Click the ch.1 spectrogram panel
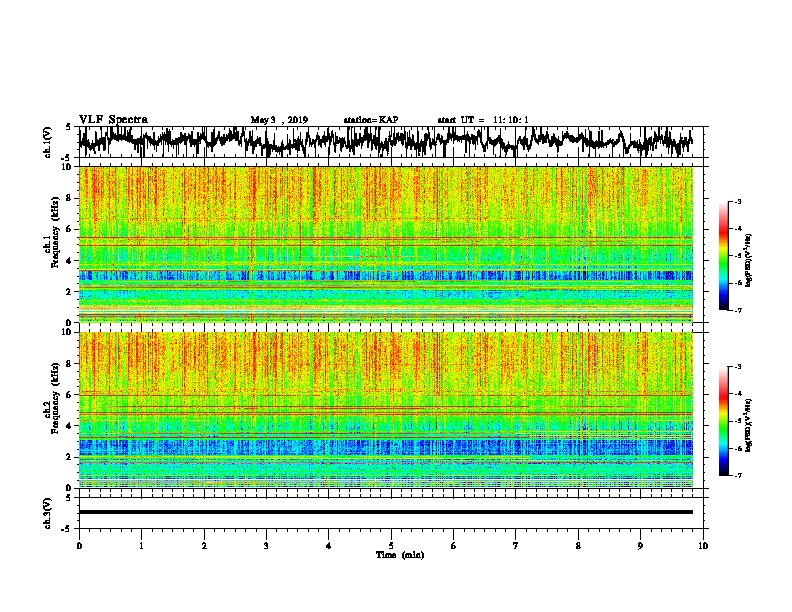Image resolution: width=792 pixels, height=612 pixels. point(386,244)
